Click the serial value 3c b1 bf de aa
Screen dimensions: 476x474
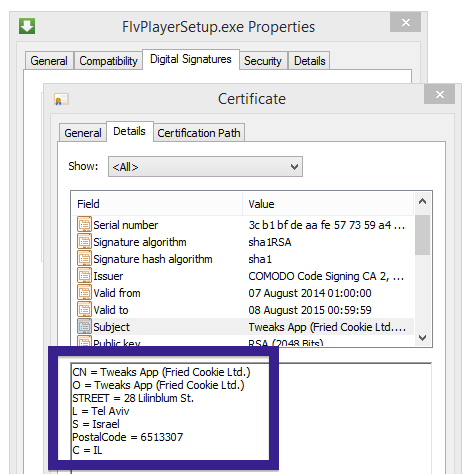tap(327, 225)
